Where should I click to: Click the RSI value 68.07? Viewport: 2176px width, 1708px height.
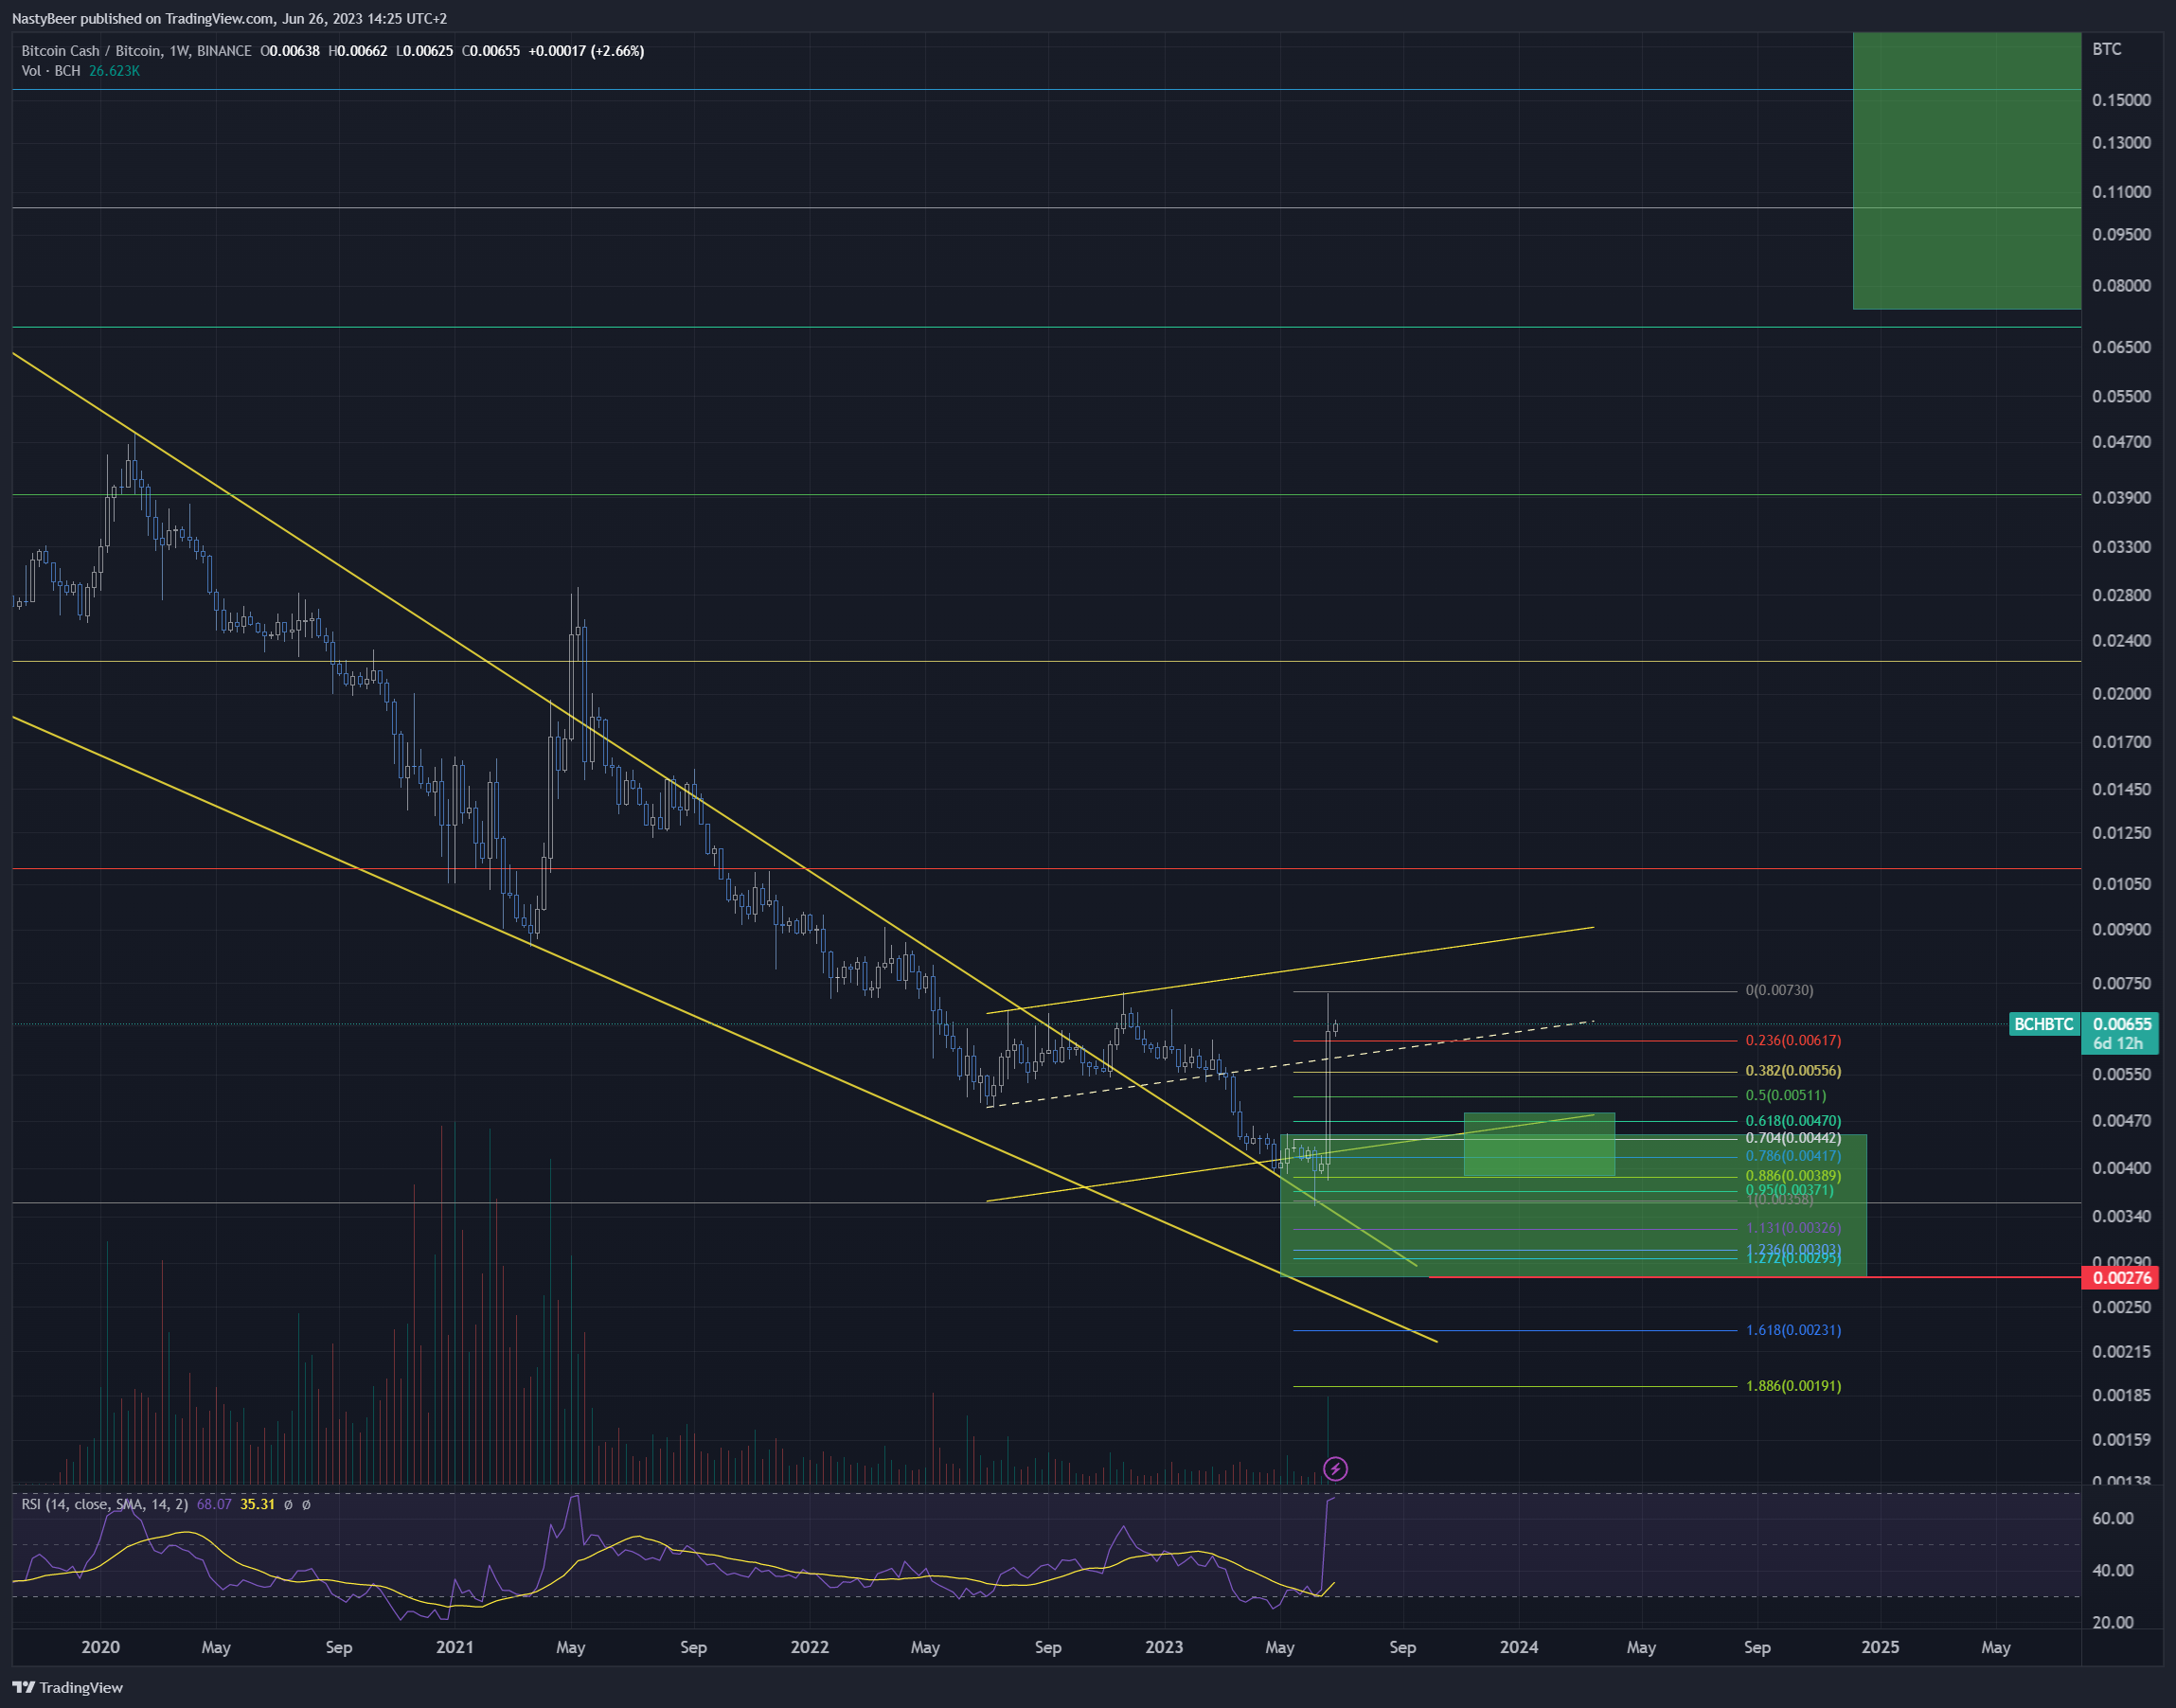click(x=214, y=1504)
